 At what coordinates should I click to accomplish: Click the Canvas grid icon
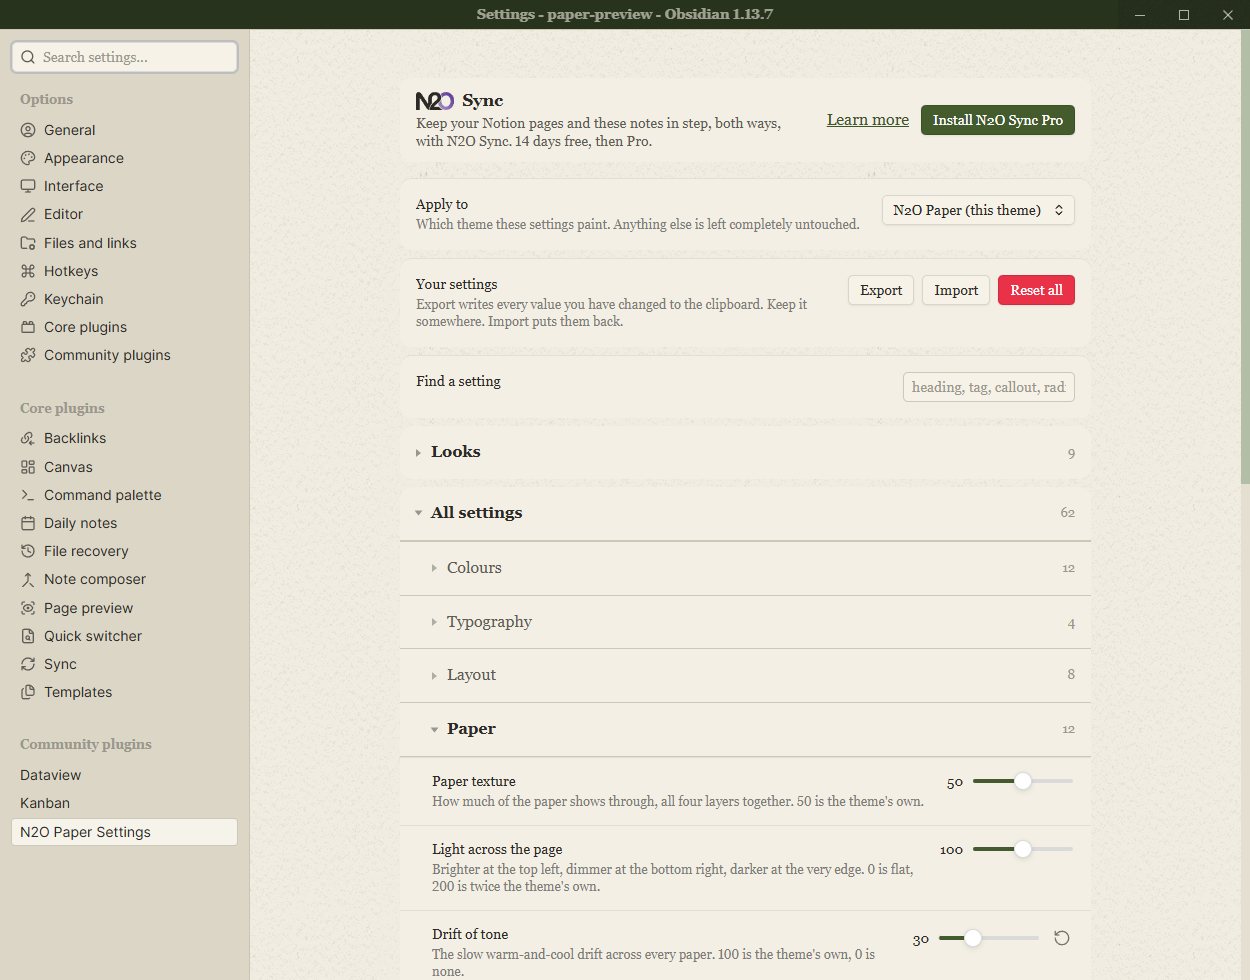(28, 467)
